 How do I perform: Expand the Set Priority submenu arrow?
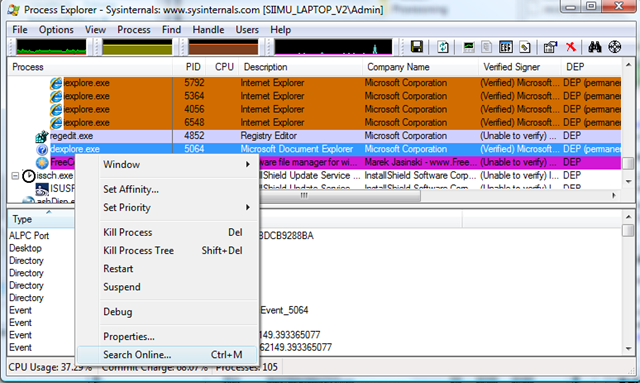247,207
